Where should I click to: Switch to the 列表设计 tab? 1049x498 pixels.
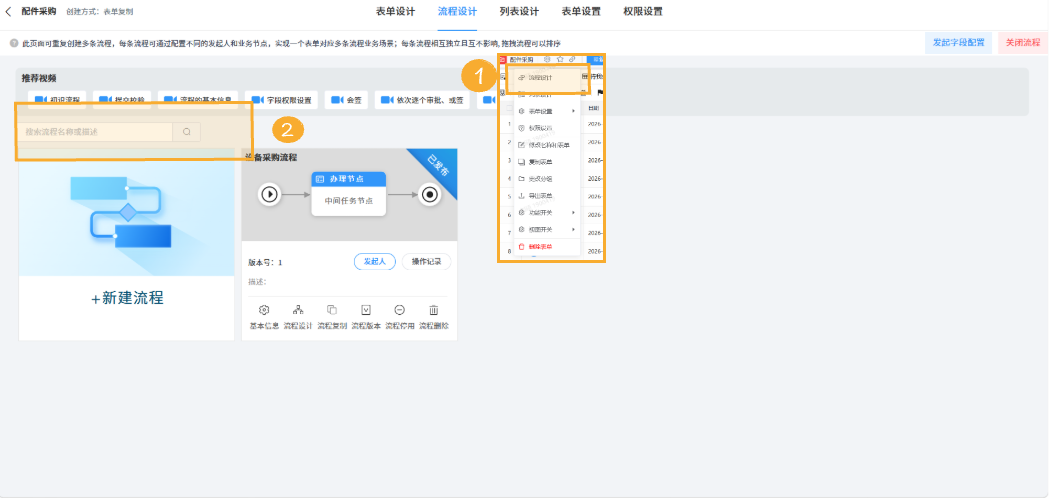click(519, 12)
